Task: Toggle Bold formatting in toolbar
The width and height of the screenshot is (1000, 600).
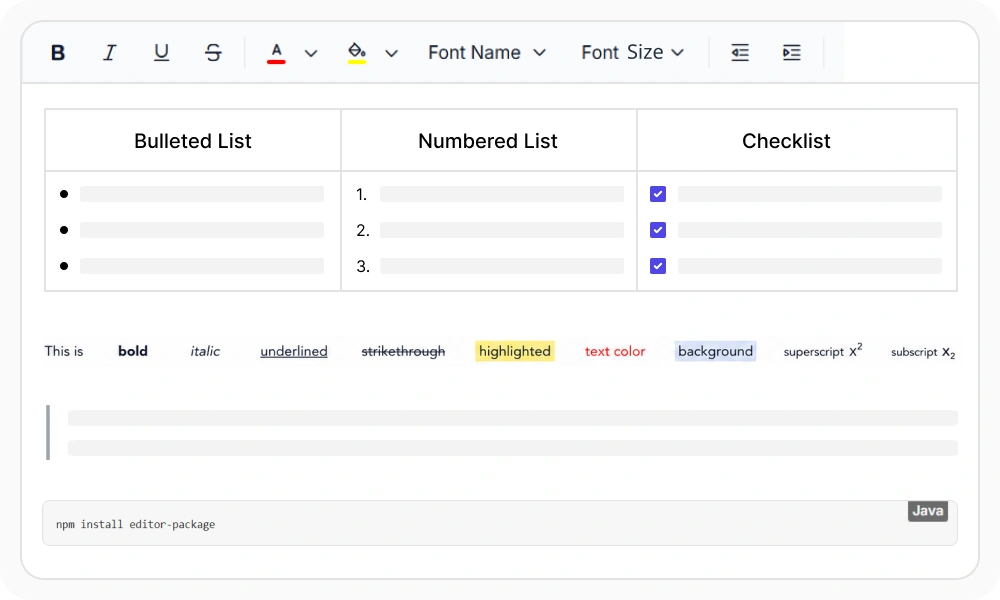Action: coord(58,52)
